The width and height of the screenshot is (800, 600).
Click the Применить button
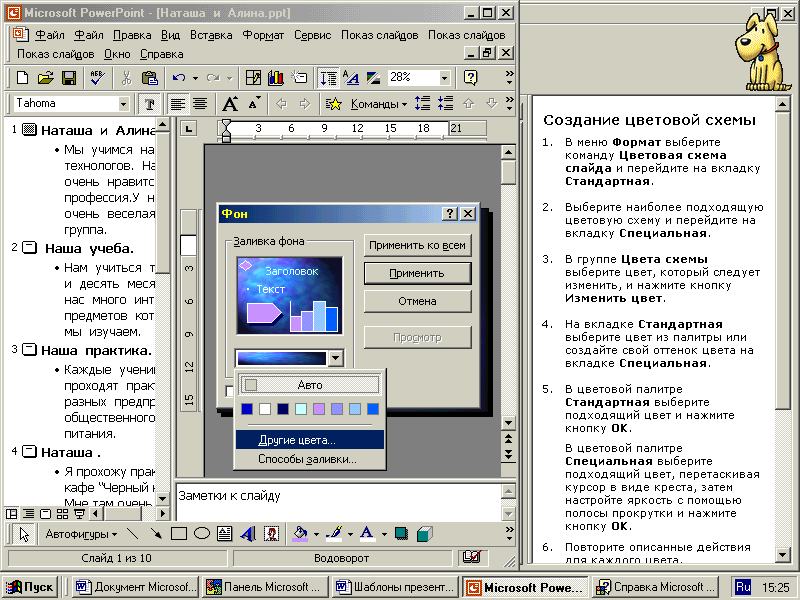pyautogui.click(x=417, y=273)
